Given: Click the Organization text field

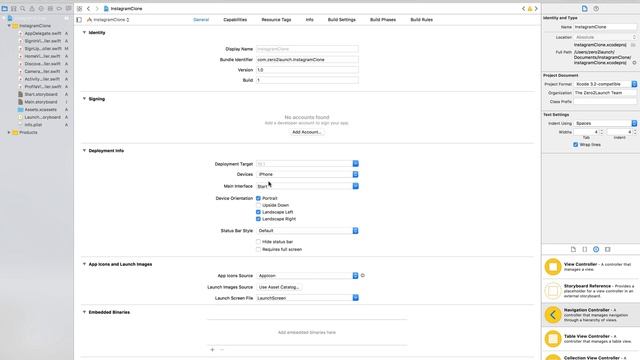Looking at the screenshot, I should pyautogui.click(x=605, y=93).
